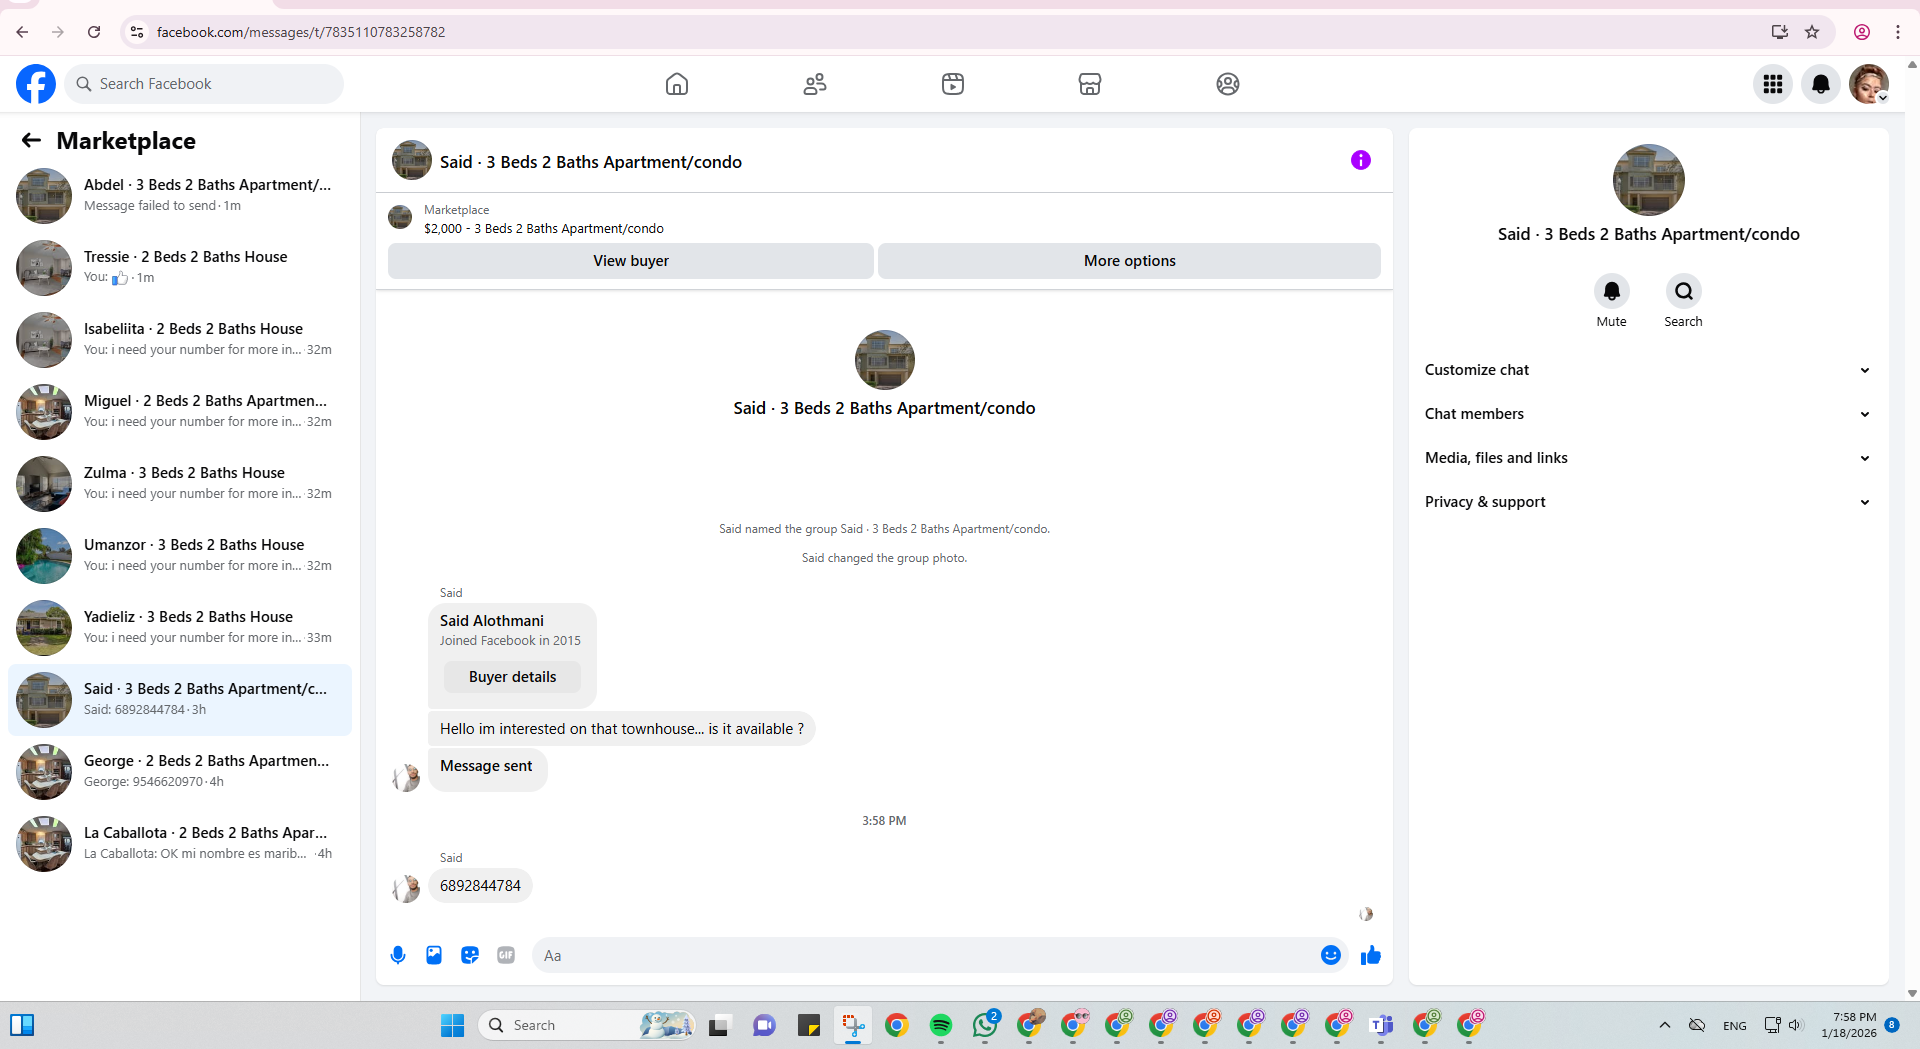Open Yadieliz 3 Beds 2 Baths House chat
This screenshot has width=1920, height=1049.
tap(180, 627)
